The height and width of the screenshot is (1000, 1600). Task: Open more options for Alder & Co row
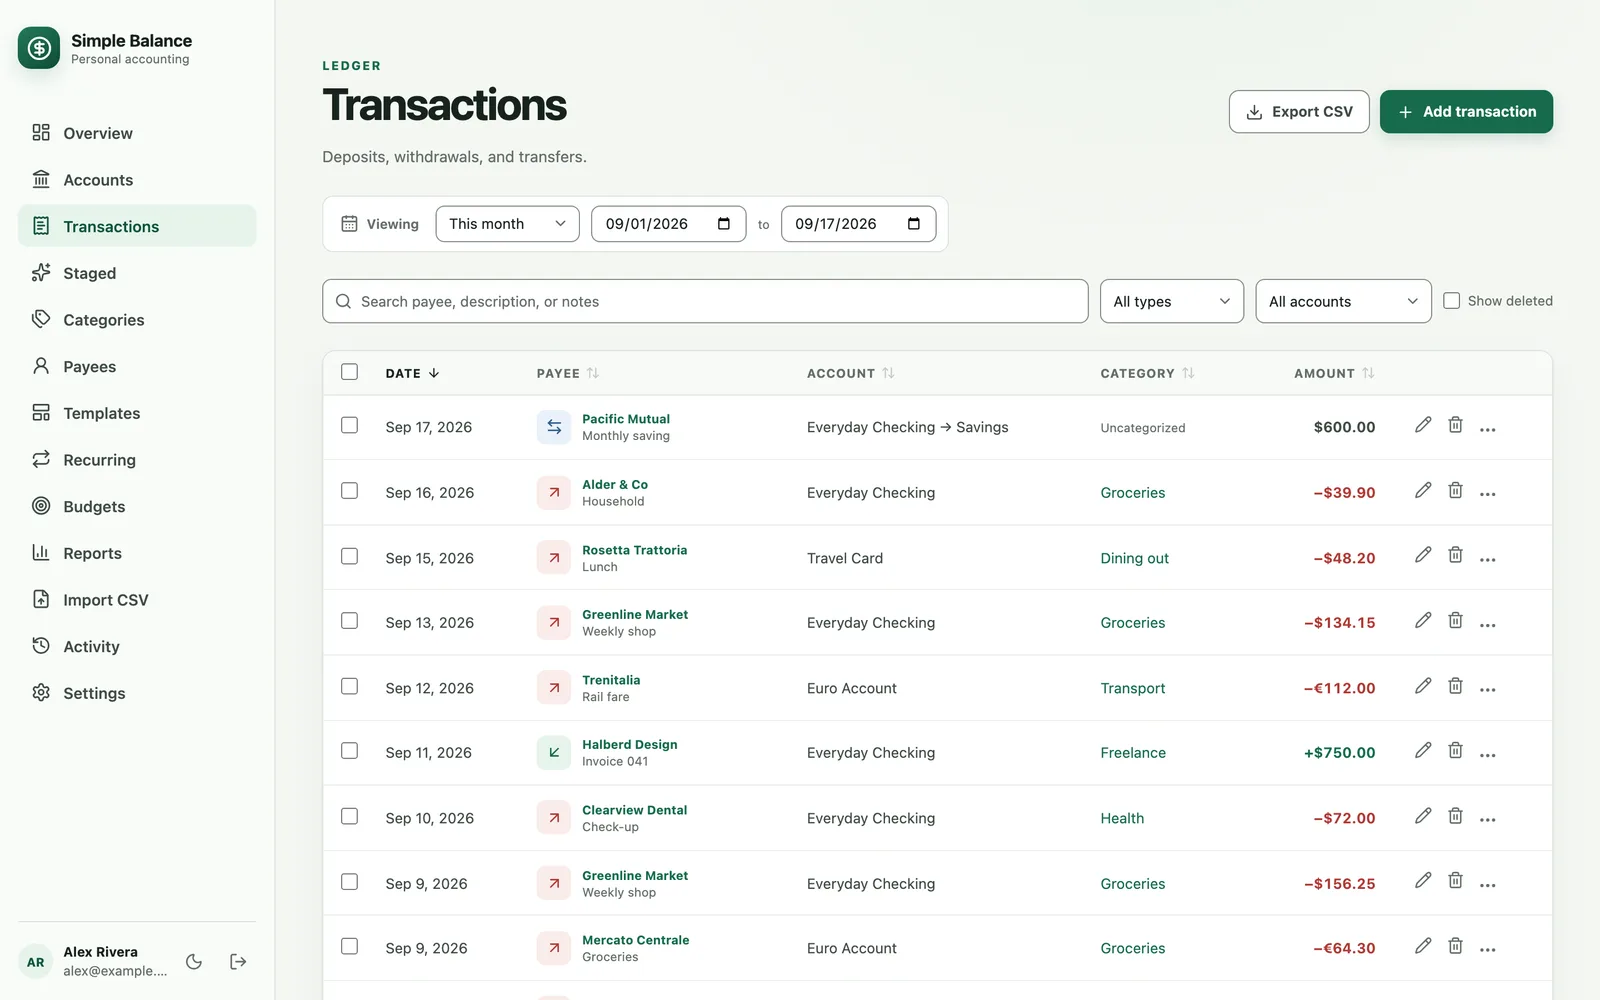pyautogui.click(x=1488, y=493)
